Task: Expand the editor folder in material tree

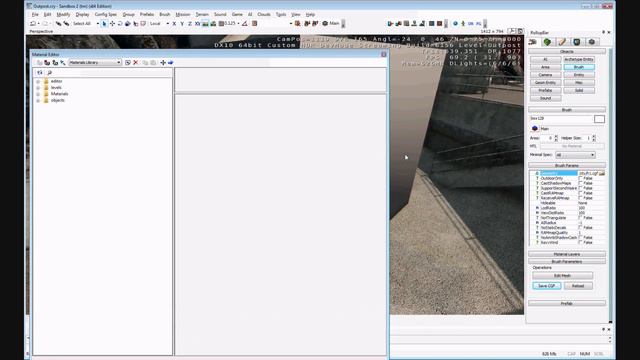Action: tap(38, 82)
